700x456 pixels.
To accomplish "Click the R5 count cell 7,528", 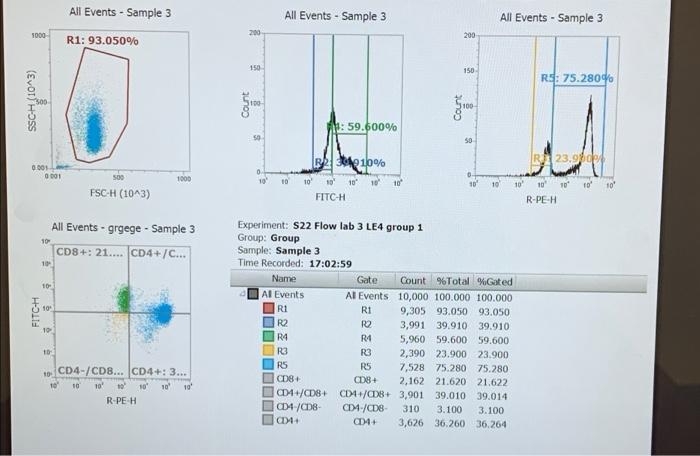I will pyautogui.click(x=413, y=368).
